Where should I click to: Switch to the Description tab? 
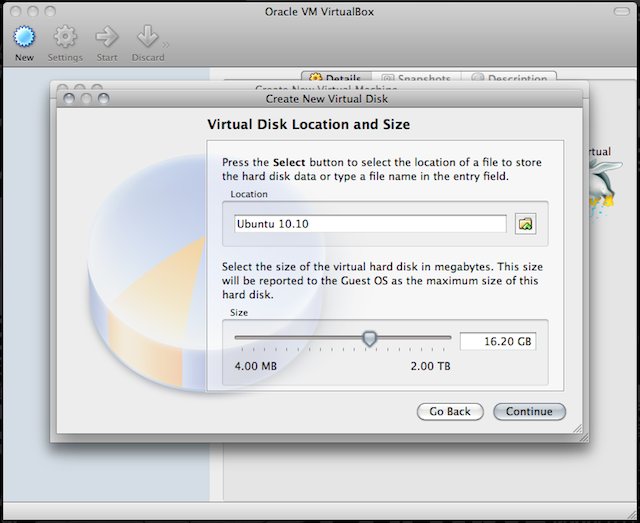pos(509,78)
